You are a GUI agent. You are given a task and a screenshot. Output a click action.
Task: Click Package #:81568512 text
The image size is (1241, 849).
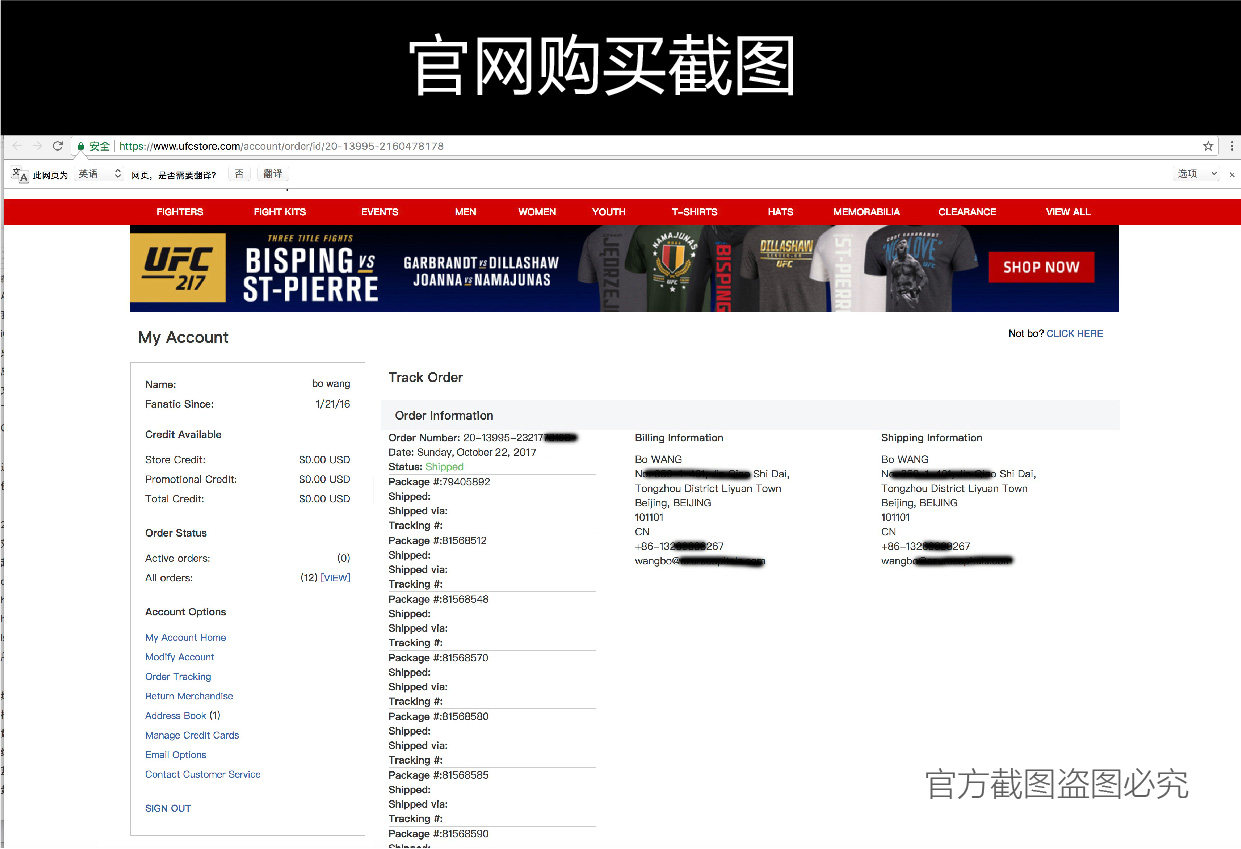click(x=438, y=541)
